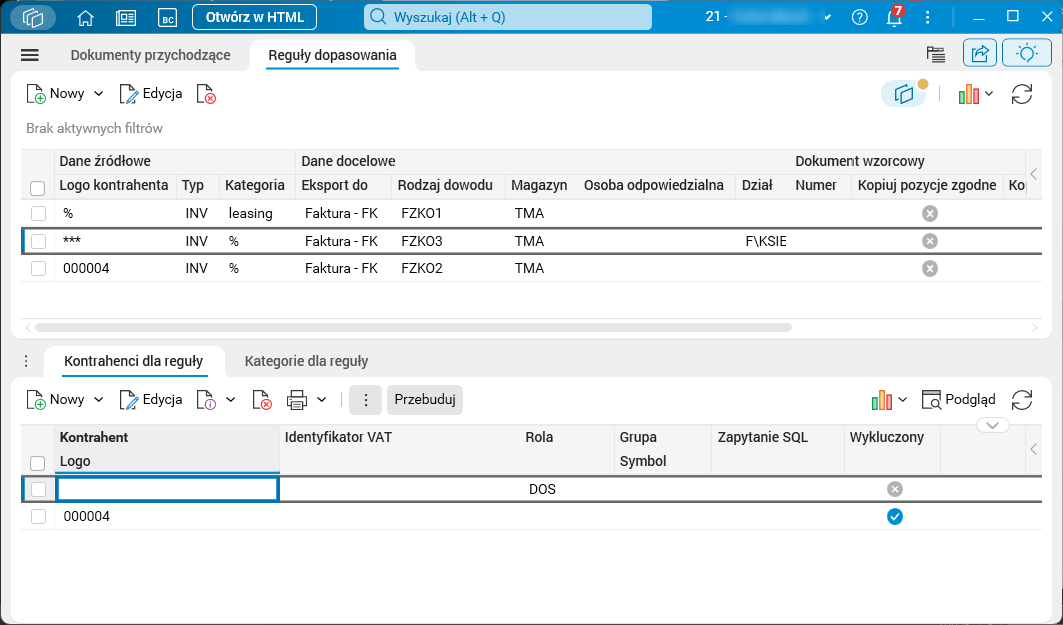
Task: Click the delete rule icon beside the top Edycja
Action: tap(206, 94)
